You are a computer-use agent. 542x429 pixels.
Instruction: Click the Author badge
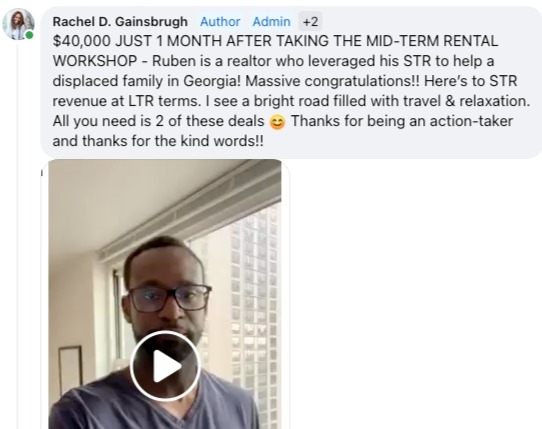pos(220,22)
